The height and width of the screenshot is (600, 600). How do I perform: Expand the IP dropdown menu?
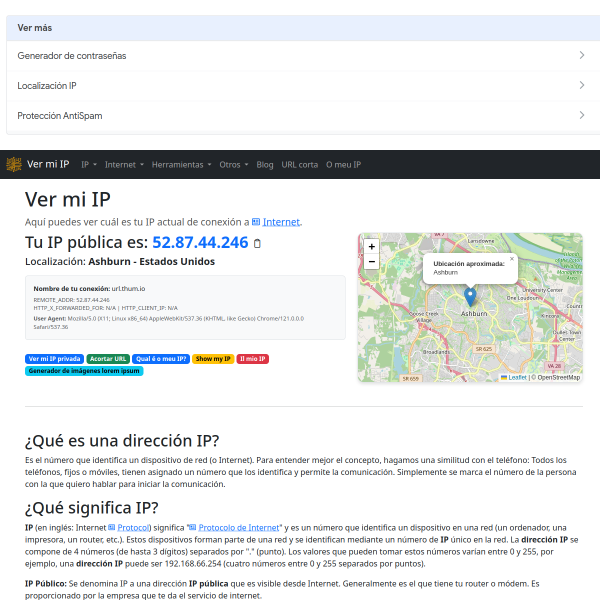tap(89, 165)
